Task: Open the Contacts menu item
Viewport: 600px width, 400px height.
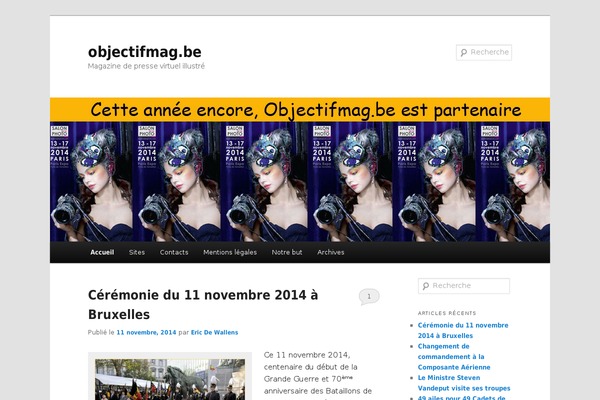Action: point(174,252)
